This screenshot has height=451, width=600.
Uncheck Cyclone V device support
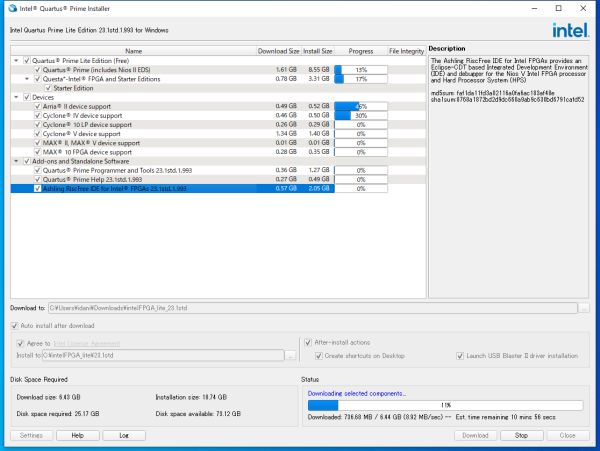click(38, 134)
